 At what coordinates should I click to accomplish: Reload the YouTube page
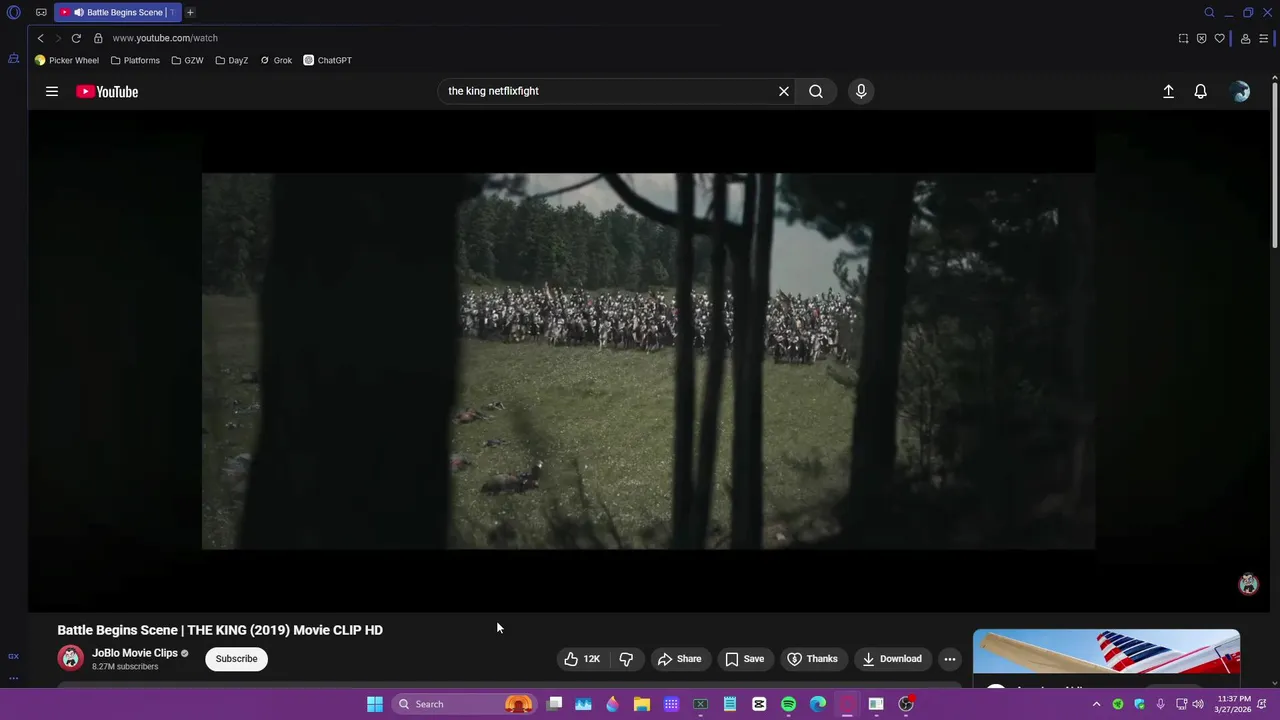(x=76, y=38)
